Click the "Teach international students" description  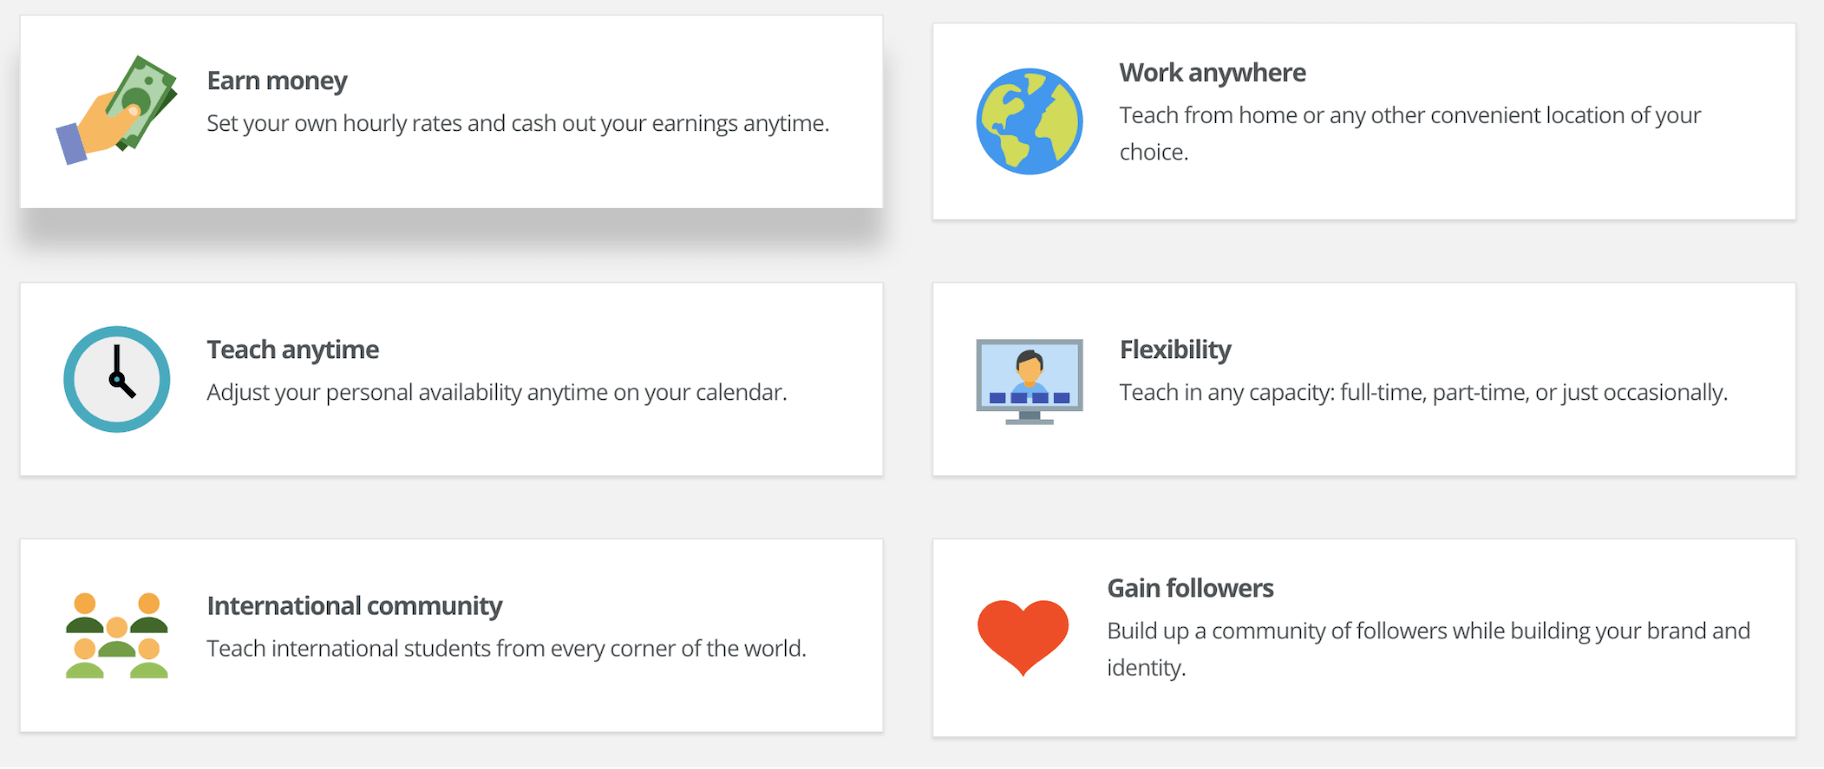(506, 649)
